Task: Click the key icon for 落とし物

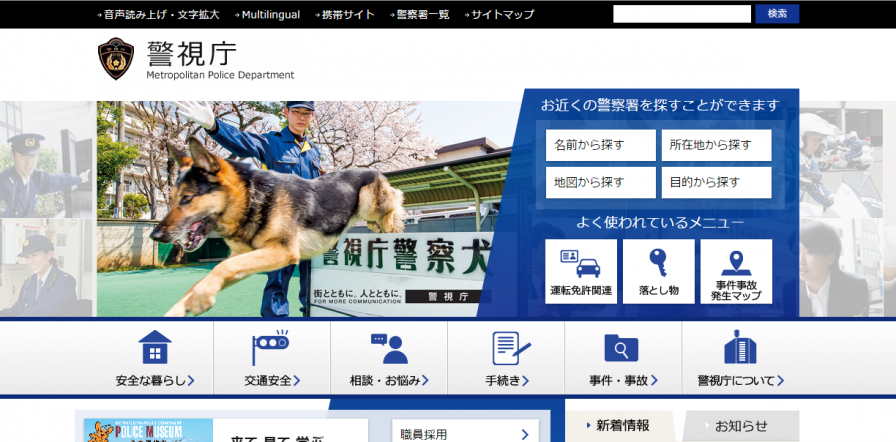Action: click(x=658, y=263)
